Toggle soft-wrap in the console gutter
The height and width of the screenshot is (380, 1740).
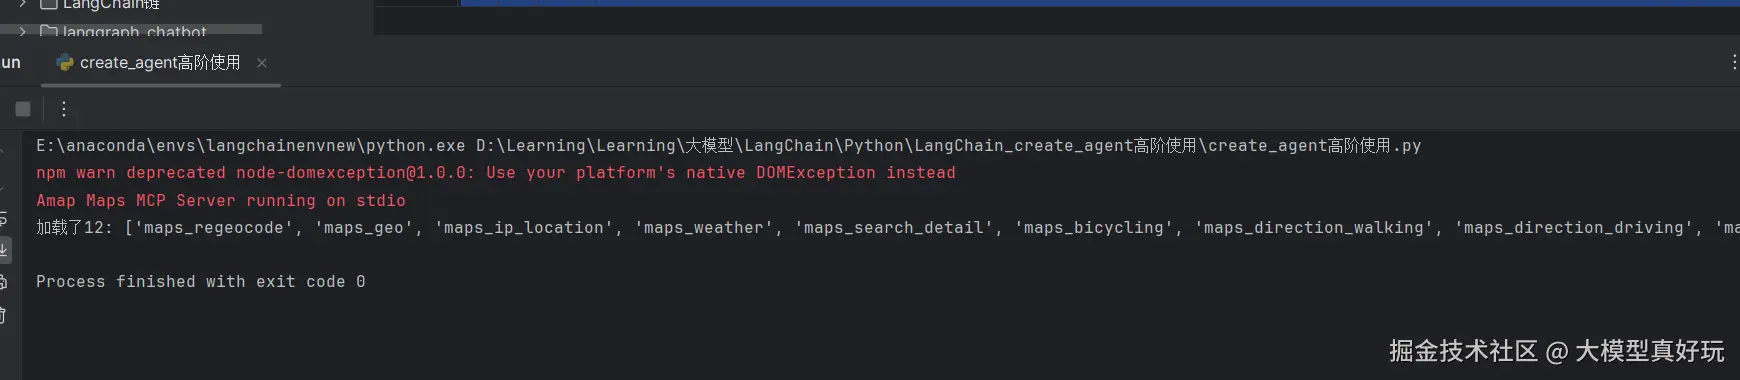point(4,220)
